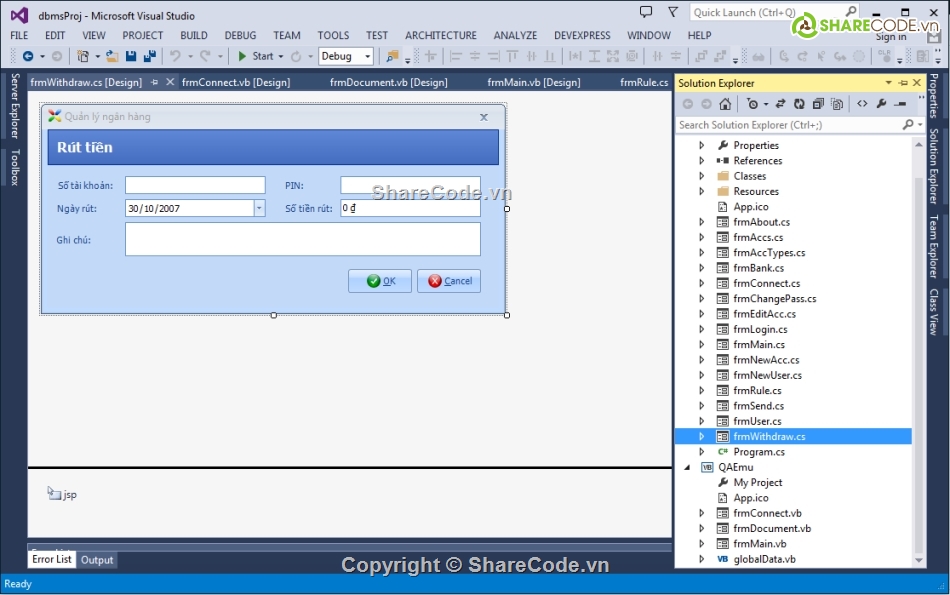Viewport: 950px width, 595px height.
Task: Click the Align Lefts layout toolbar icon
Action: (456, 56)
